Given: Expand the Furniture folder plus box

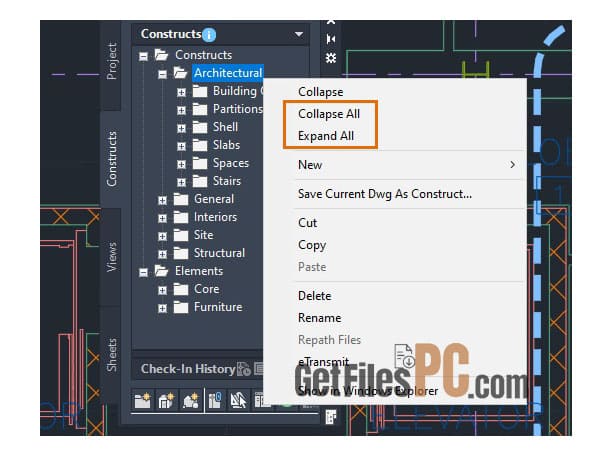Looking at the screenshot, I should tap(162, 309).
